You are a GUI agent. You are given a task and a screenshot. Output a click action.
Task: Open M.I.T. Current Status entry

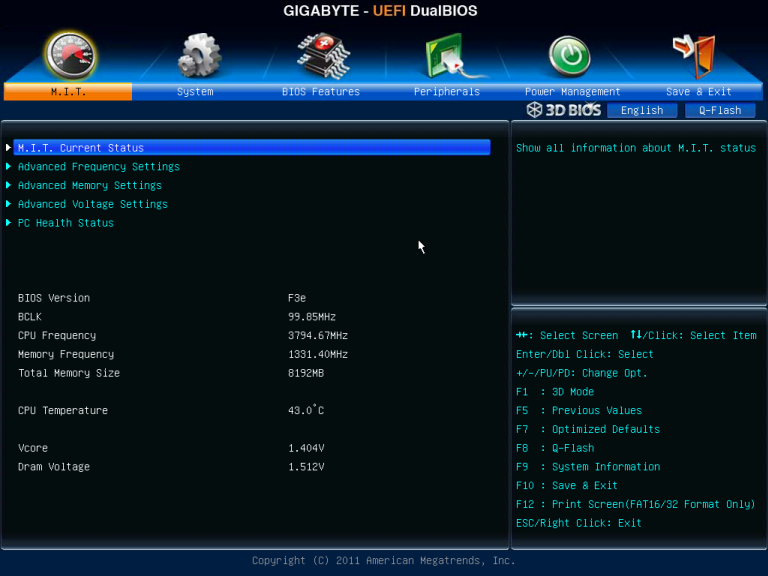(x=252, y=147)
